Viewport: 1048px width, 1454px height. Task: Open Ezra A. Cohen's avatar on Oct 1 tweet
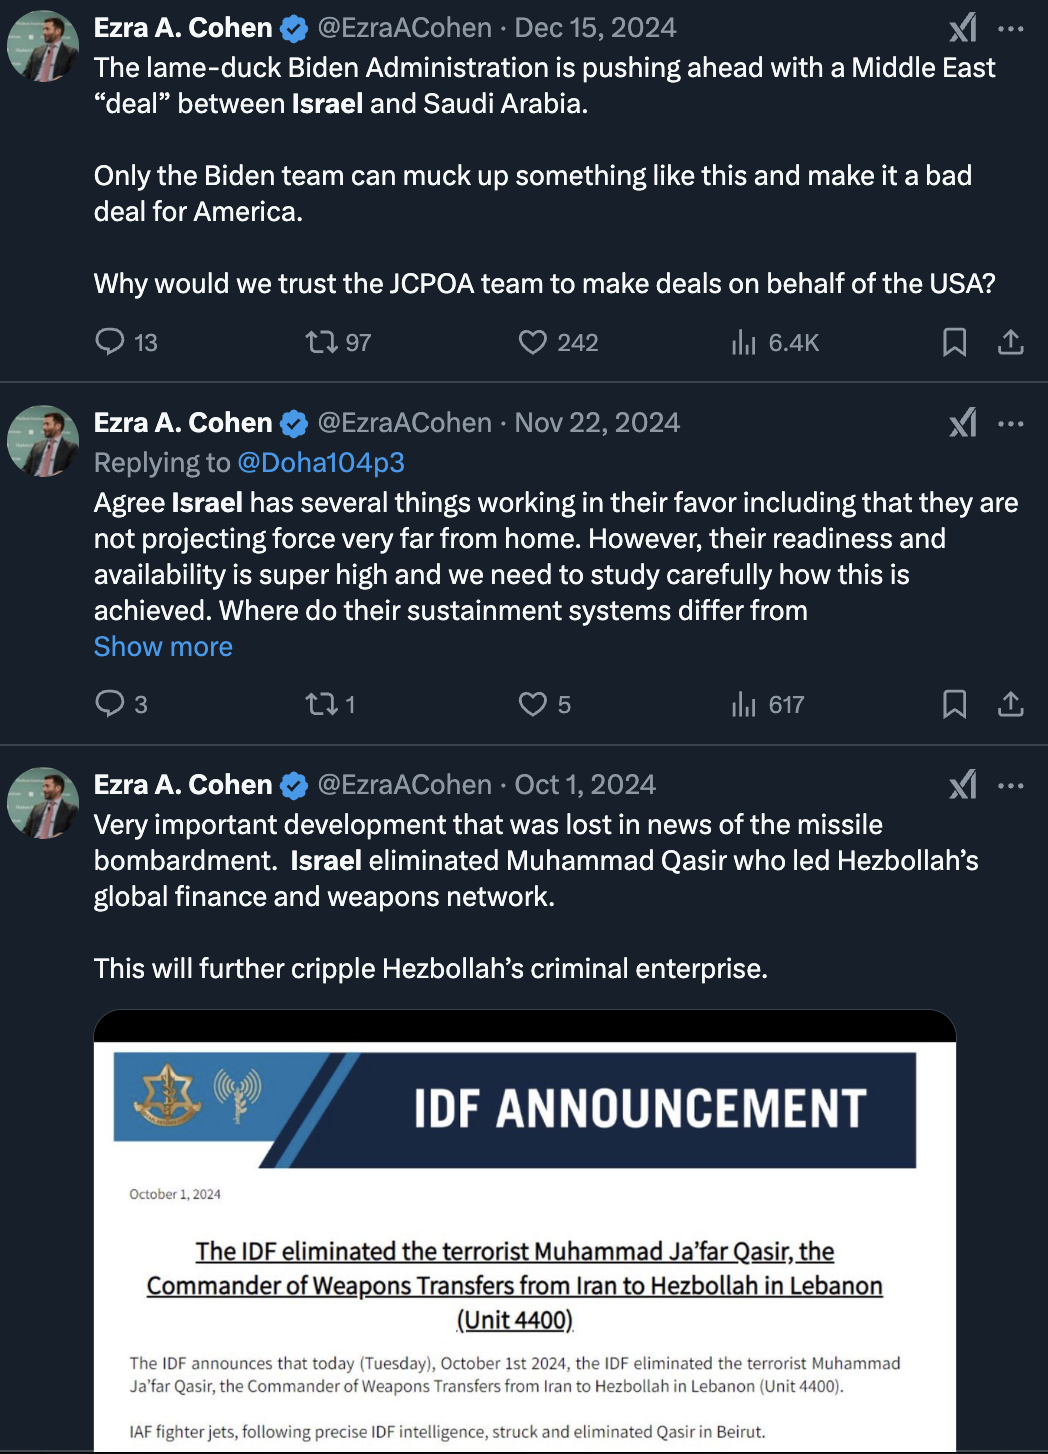pyautogui.click(x=43, y=803)
